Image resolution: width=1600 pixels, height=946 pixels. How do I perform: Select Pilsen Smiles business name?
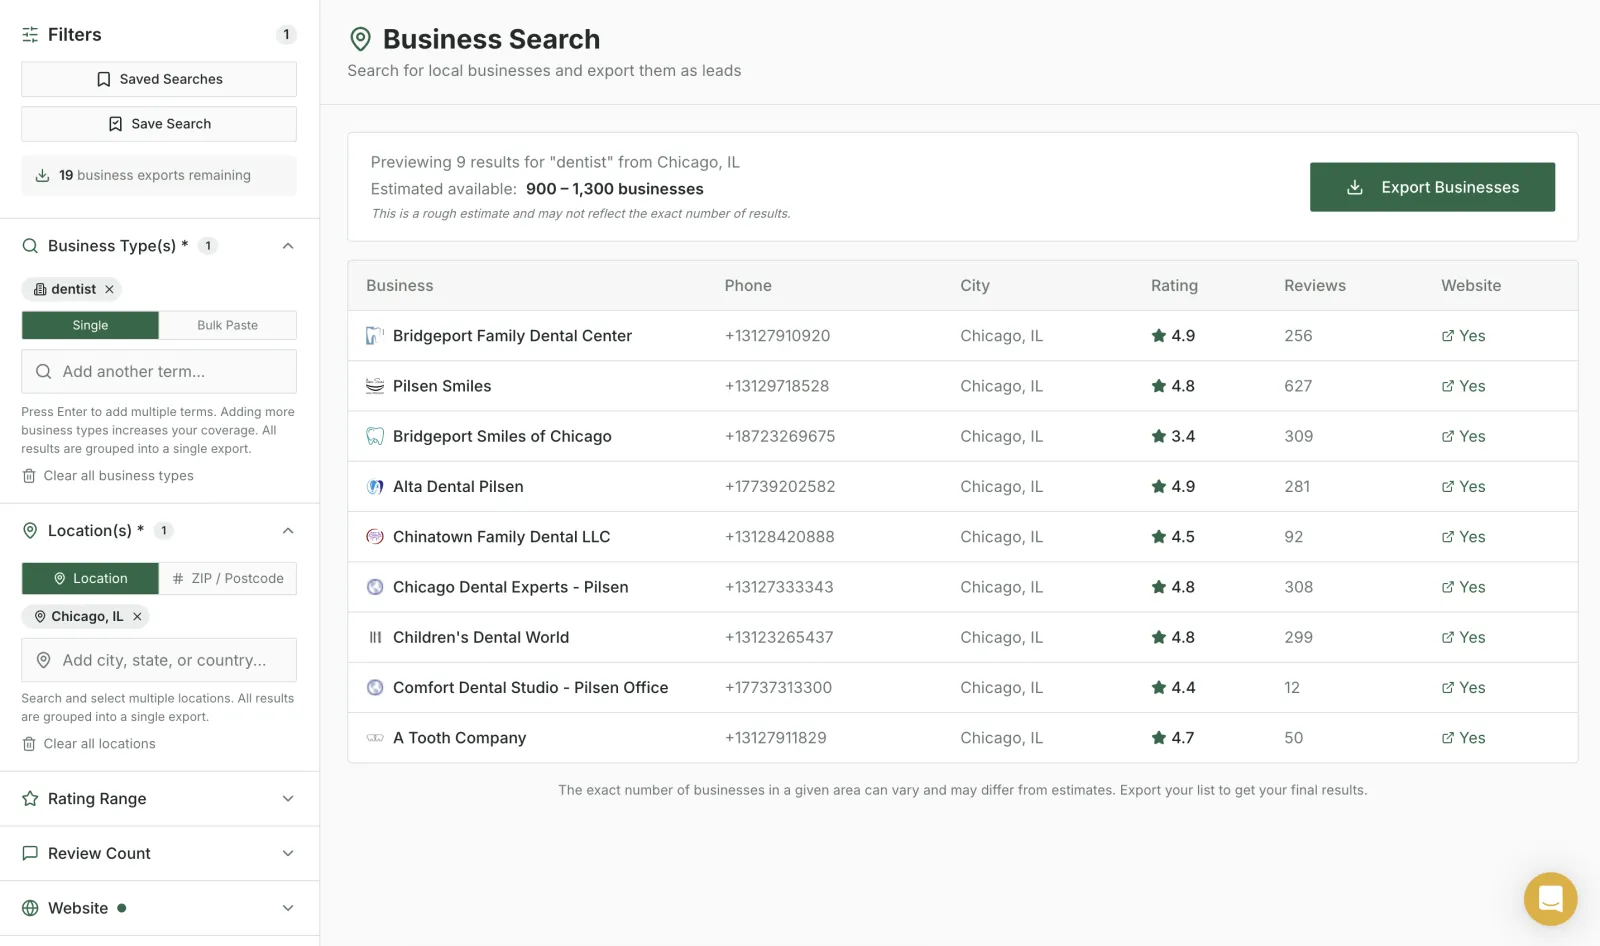point(442,386)
